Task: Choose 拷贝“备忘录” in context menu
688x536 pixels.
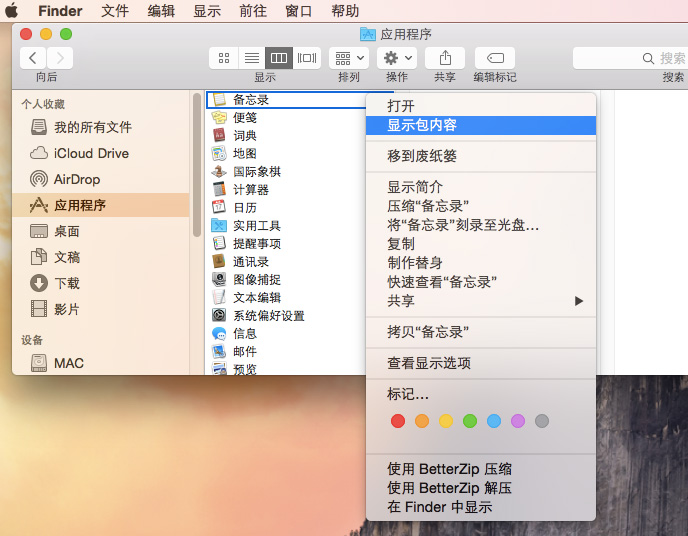Action: point(481,332)
